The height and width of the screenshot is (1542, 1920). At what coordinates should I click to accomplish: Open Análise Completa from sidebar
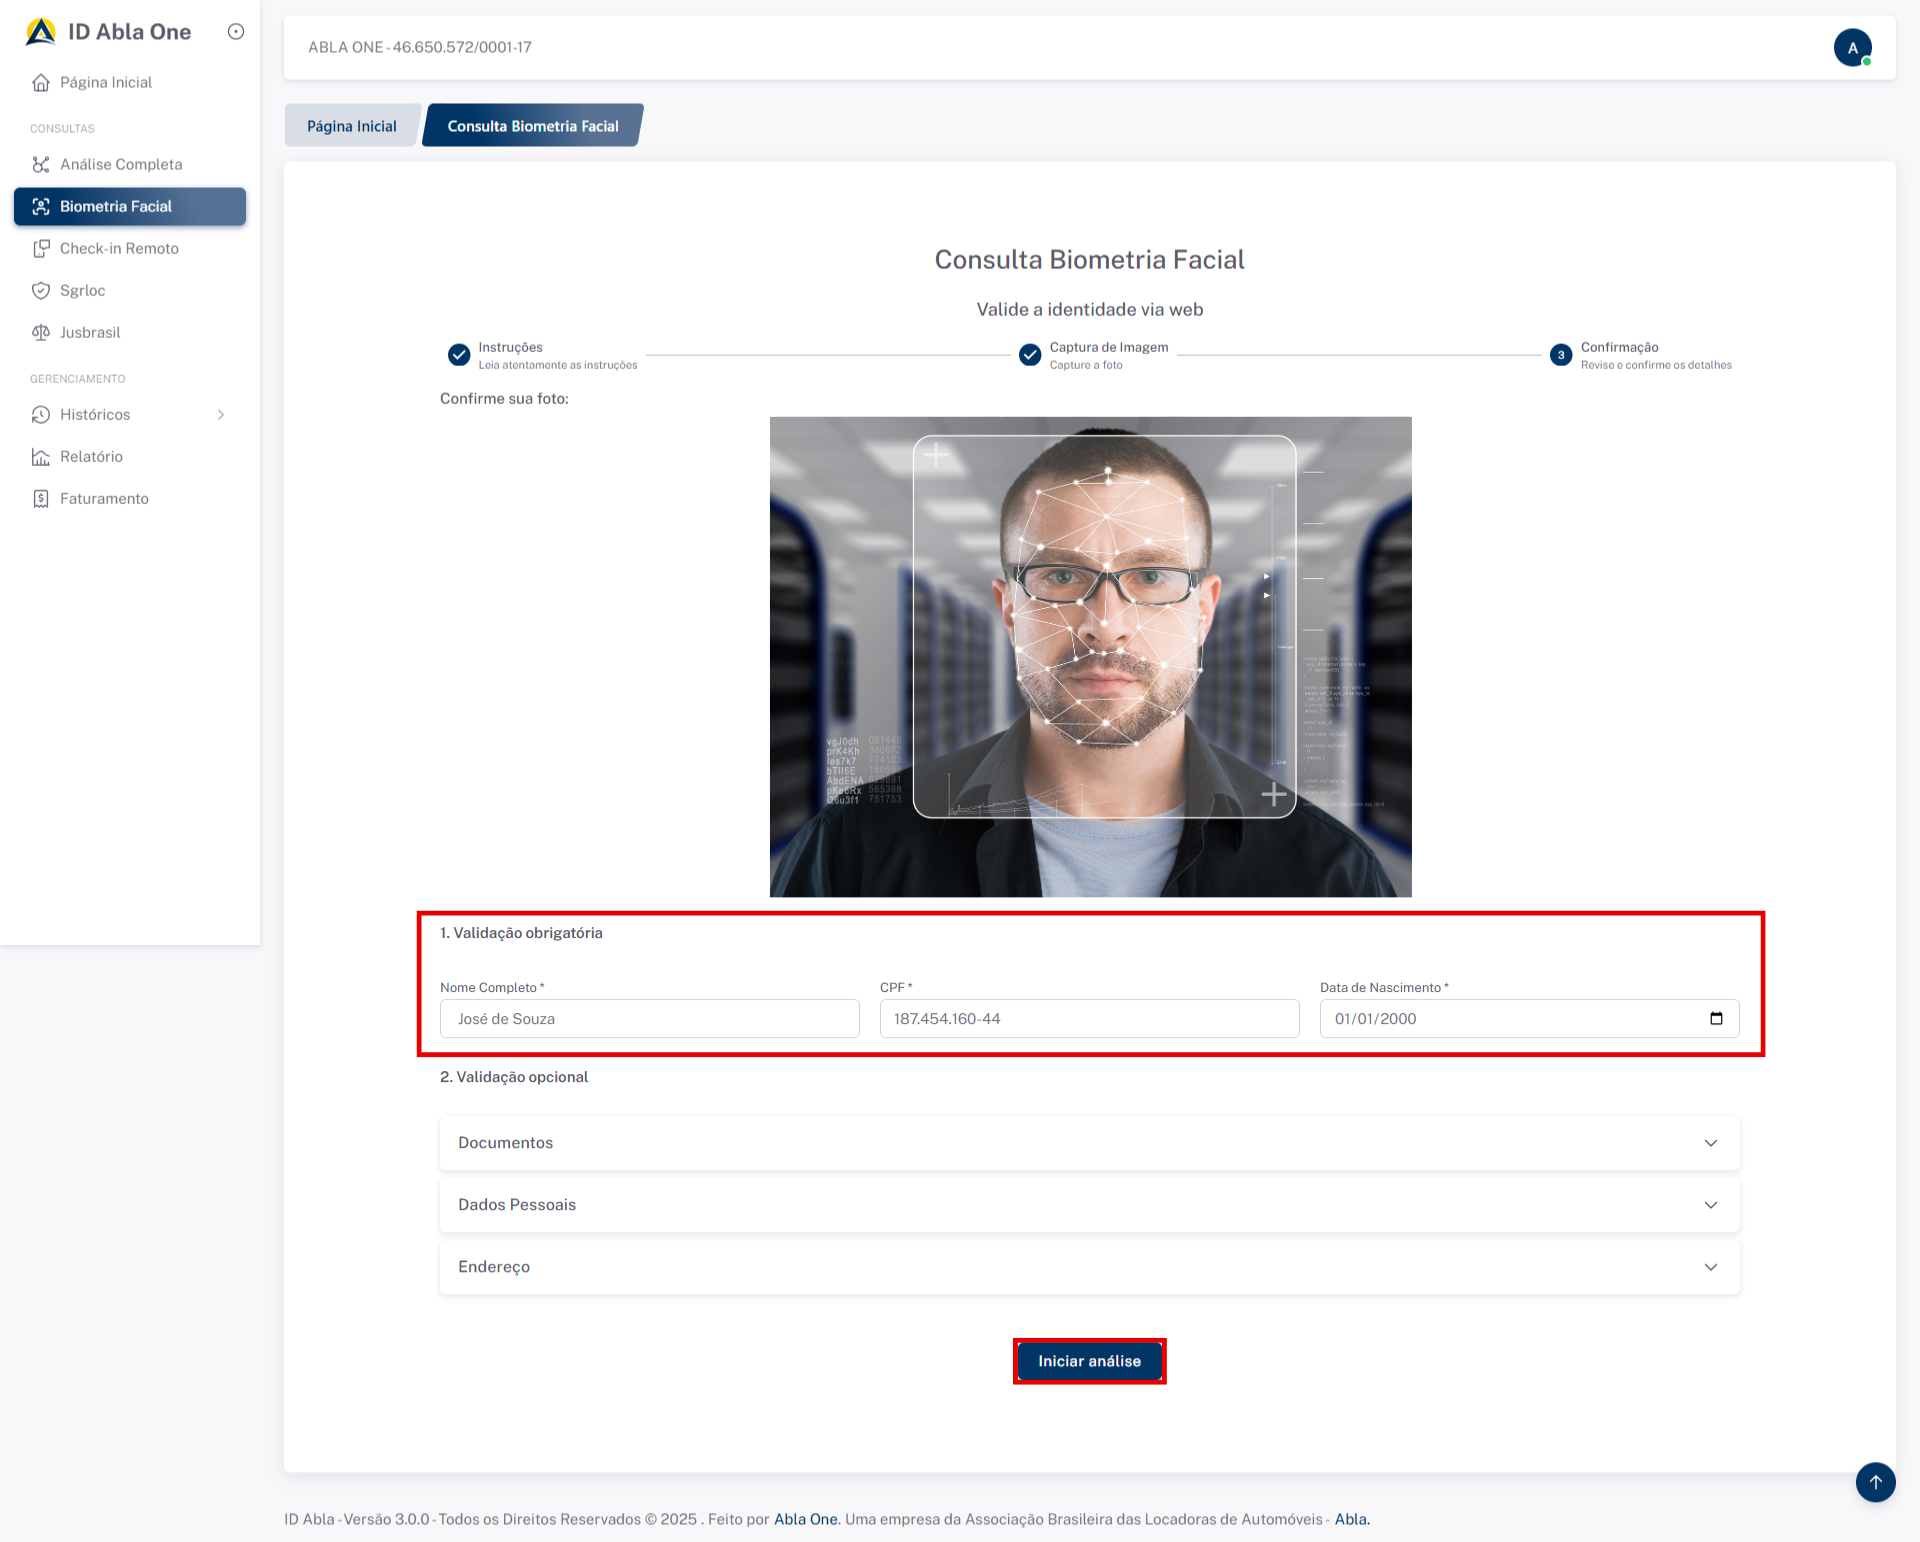click(121, 164)
